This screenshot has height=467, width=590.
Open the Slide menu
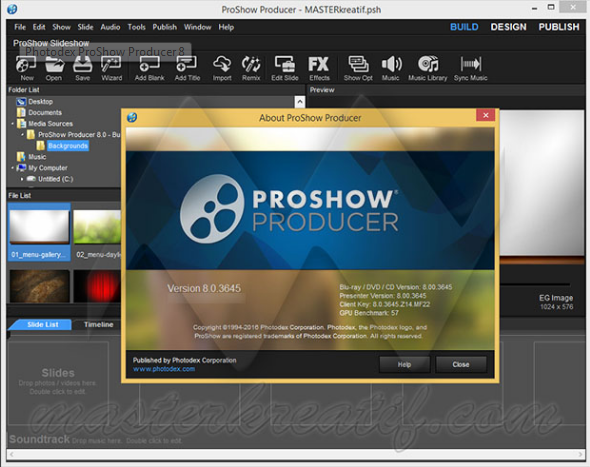tap(85, 27)
